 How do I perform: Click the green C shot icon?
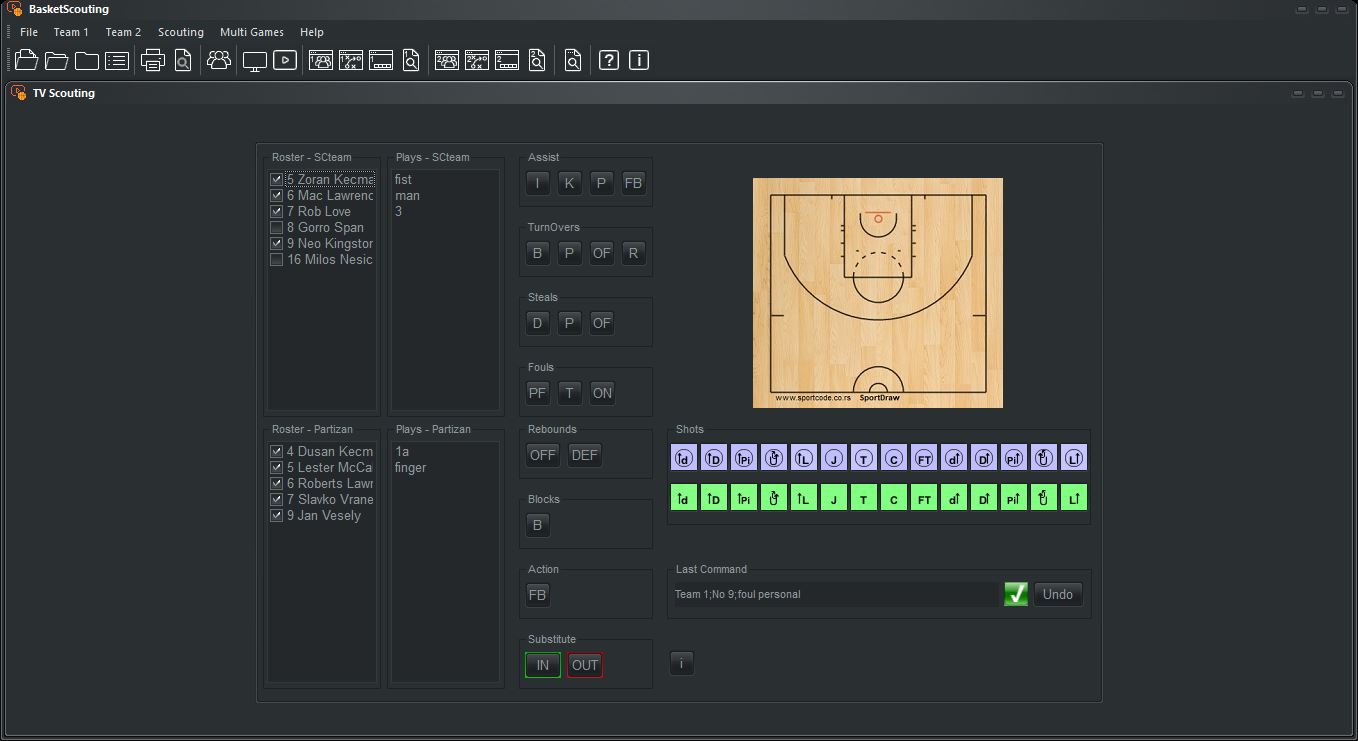tap(894, 498)
